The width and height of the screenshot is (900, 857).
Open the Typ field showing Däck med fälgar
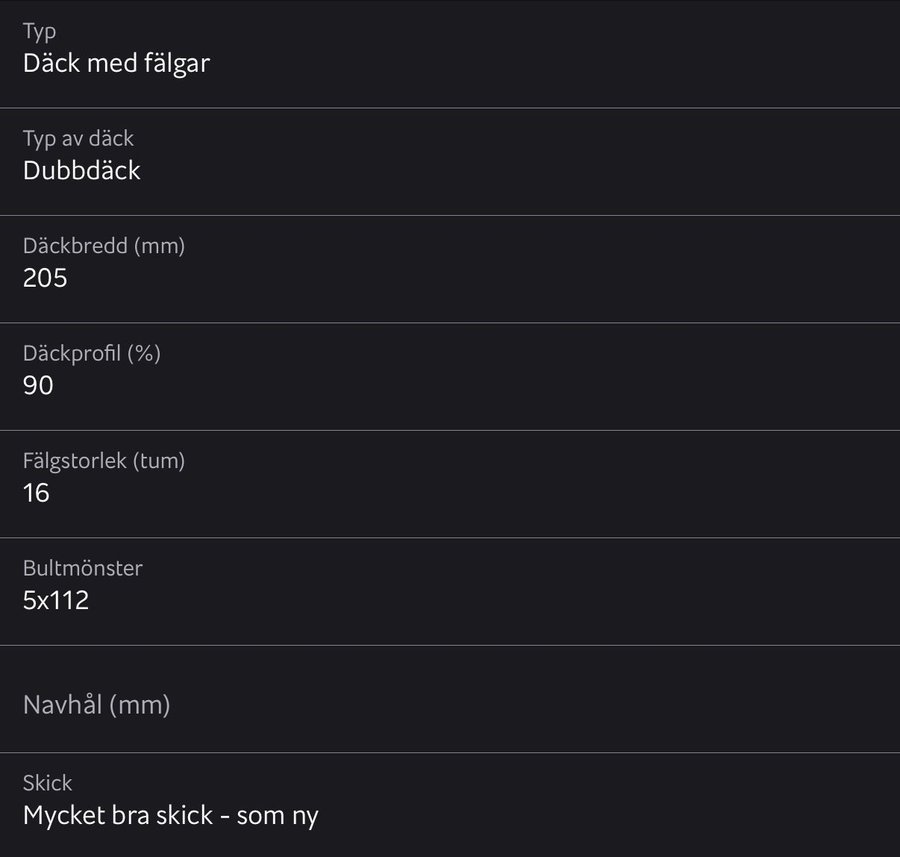click(450, 54)
